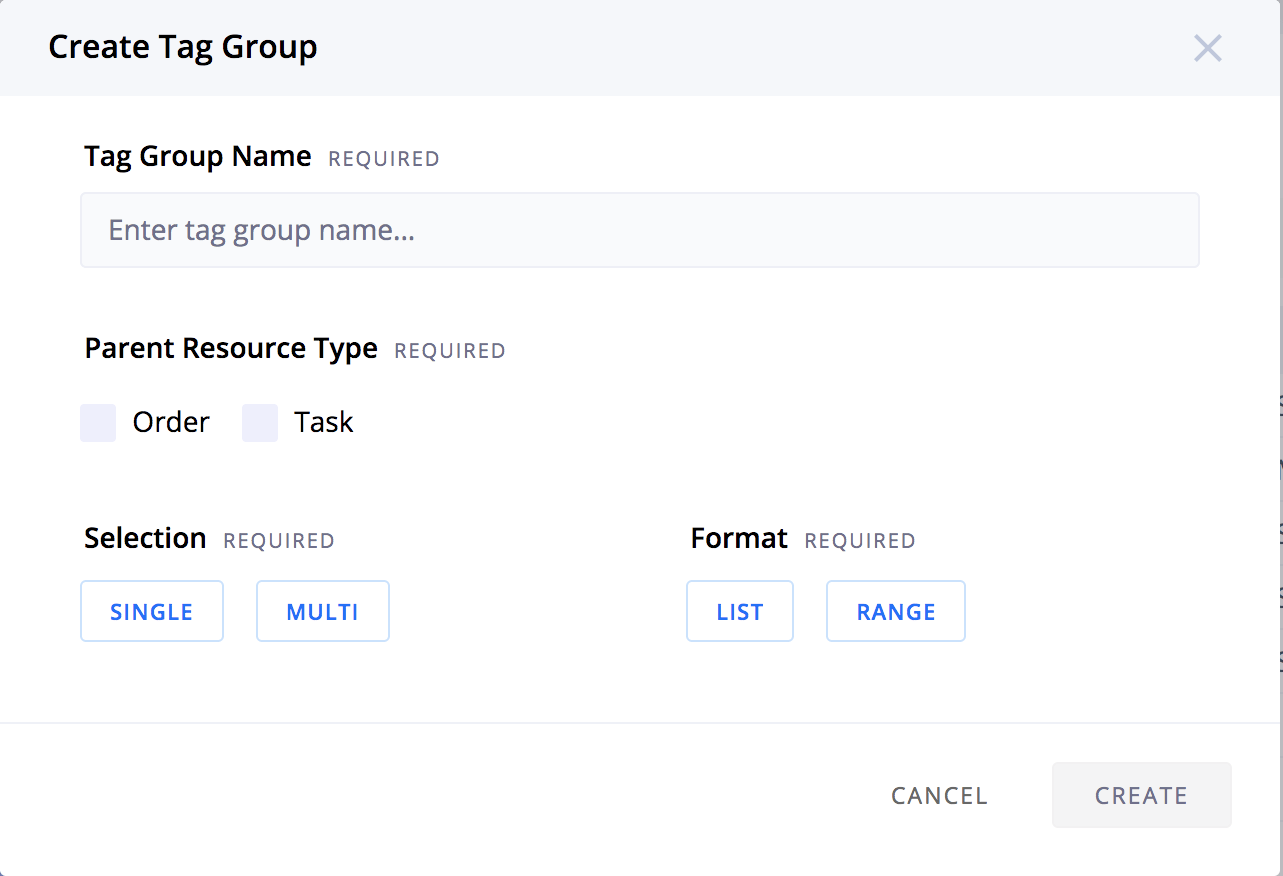The height and width of the screenshot is (876, 1283).
Task: Click the scrollbar on the right edge
Action: (1277, 440)
